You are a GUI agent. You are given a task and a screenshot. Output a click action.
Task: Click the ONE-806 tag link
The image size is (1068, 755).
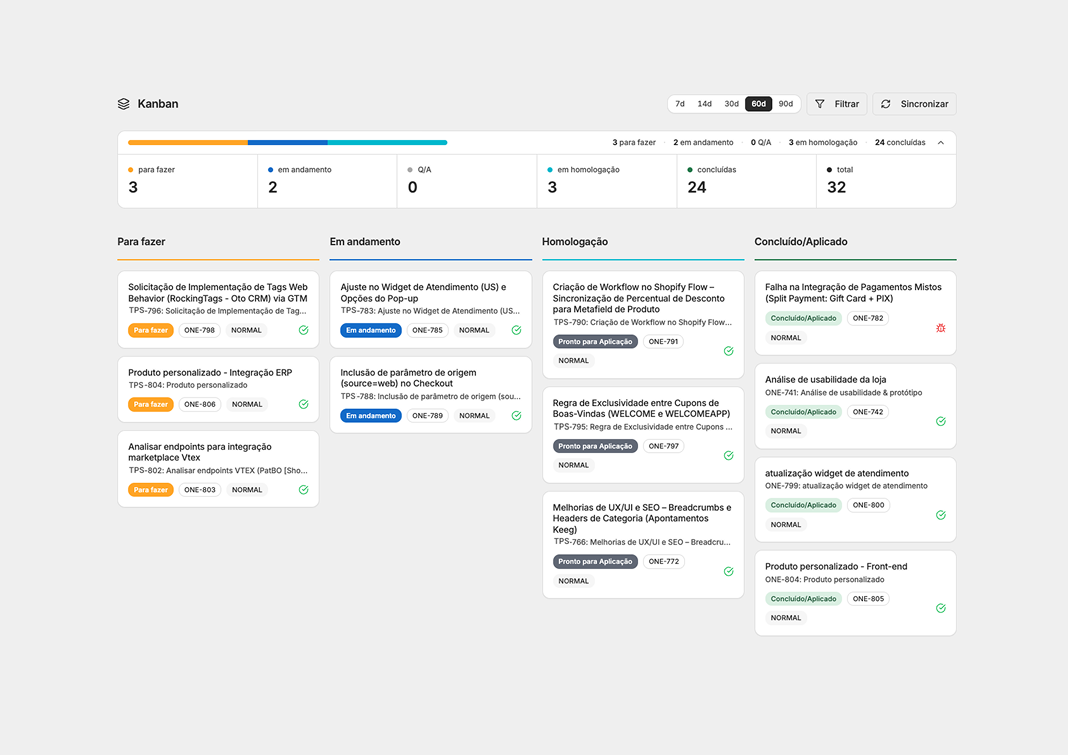point(200,404)
